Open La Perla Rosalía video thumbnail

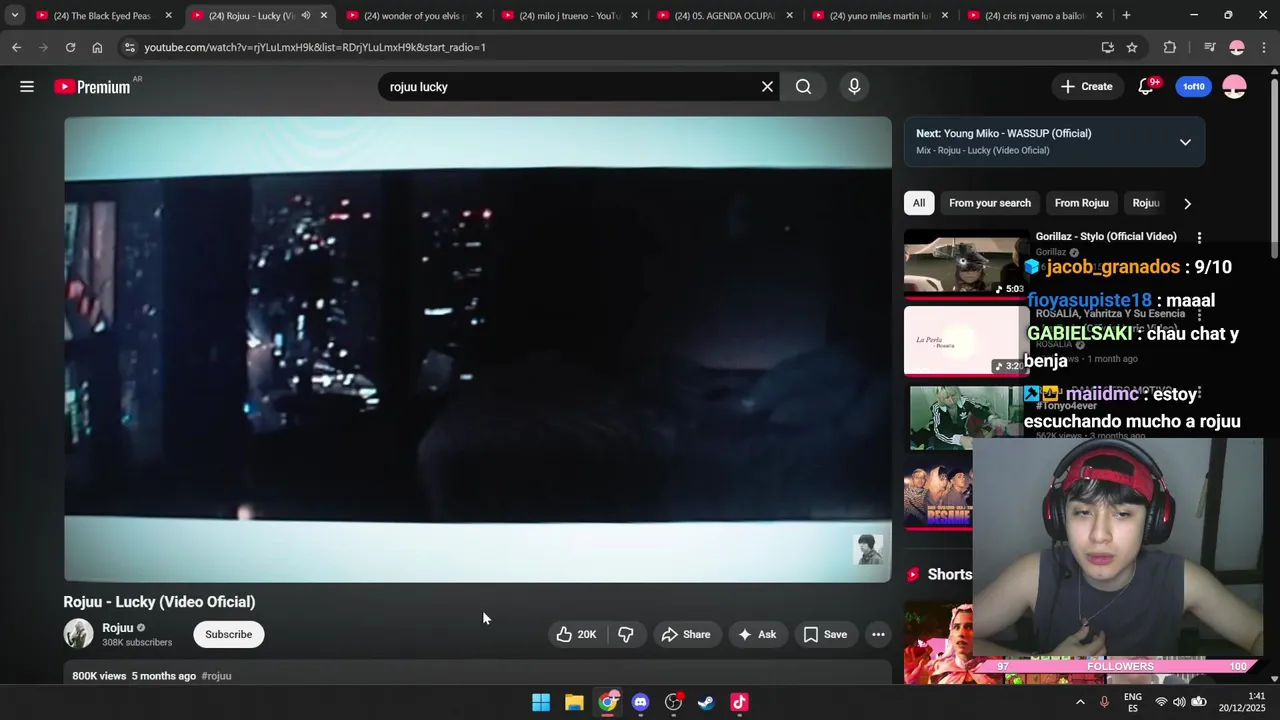966,341
